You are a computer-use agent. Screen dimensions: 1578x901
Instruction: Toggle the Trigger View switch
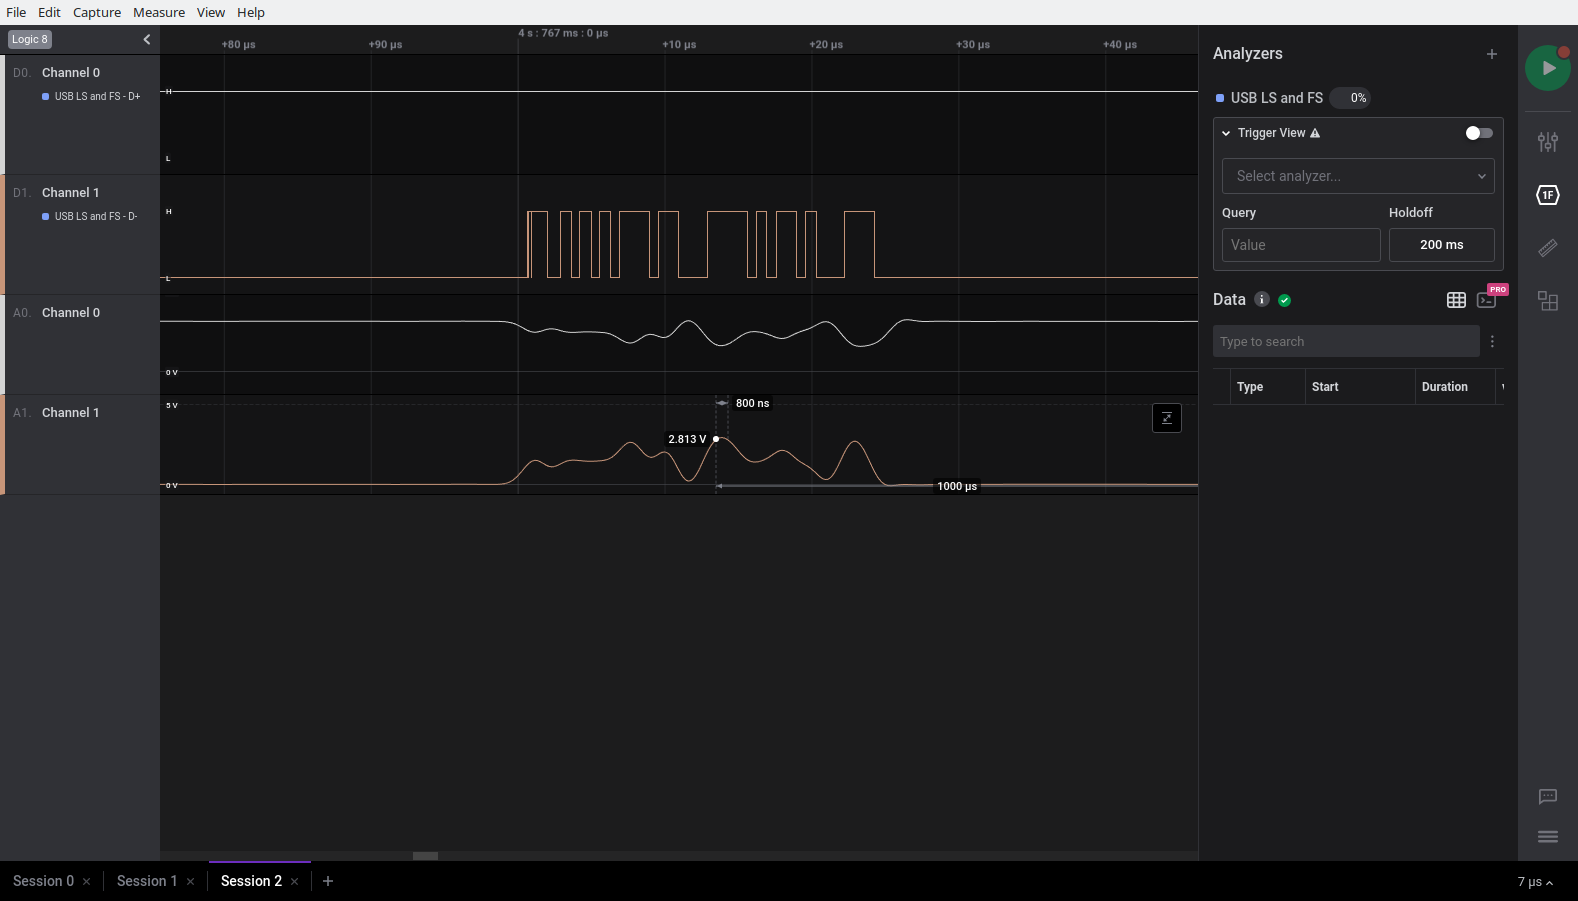[1479, 133]
